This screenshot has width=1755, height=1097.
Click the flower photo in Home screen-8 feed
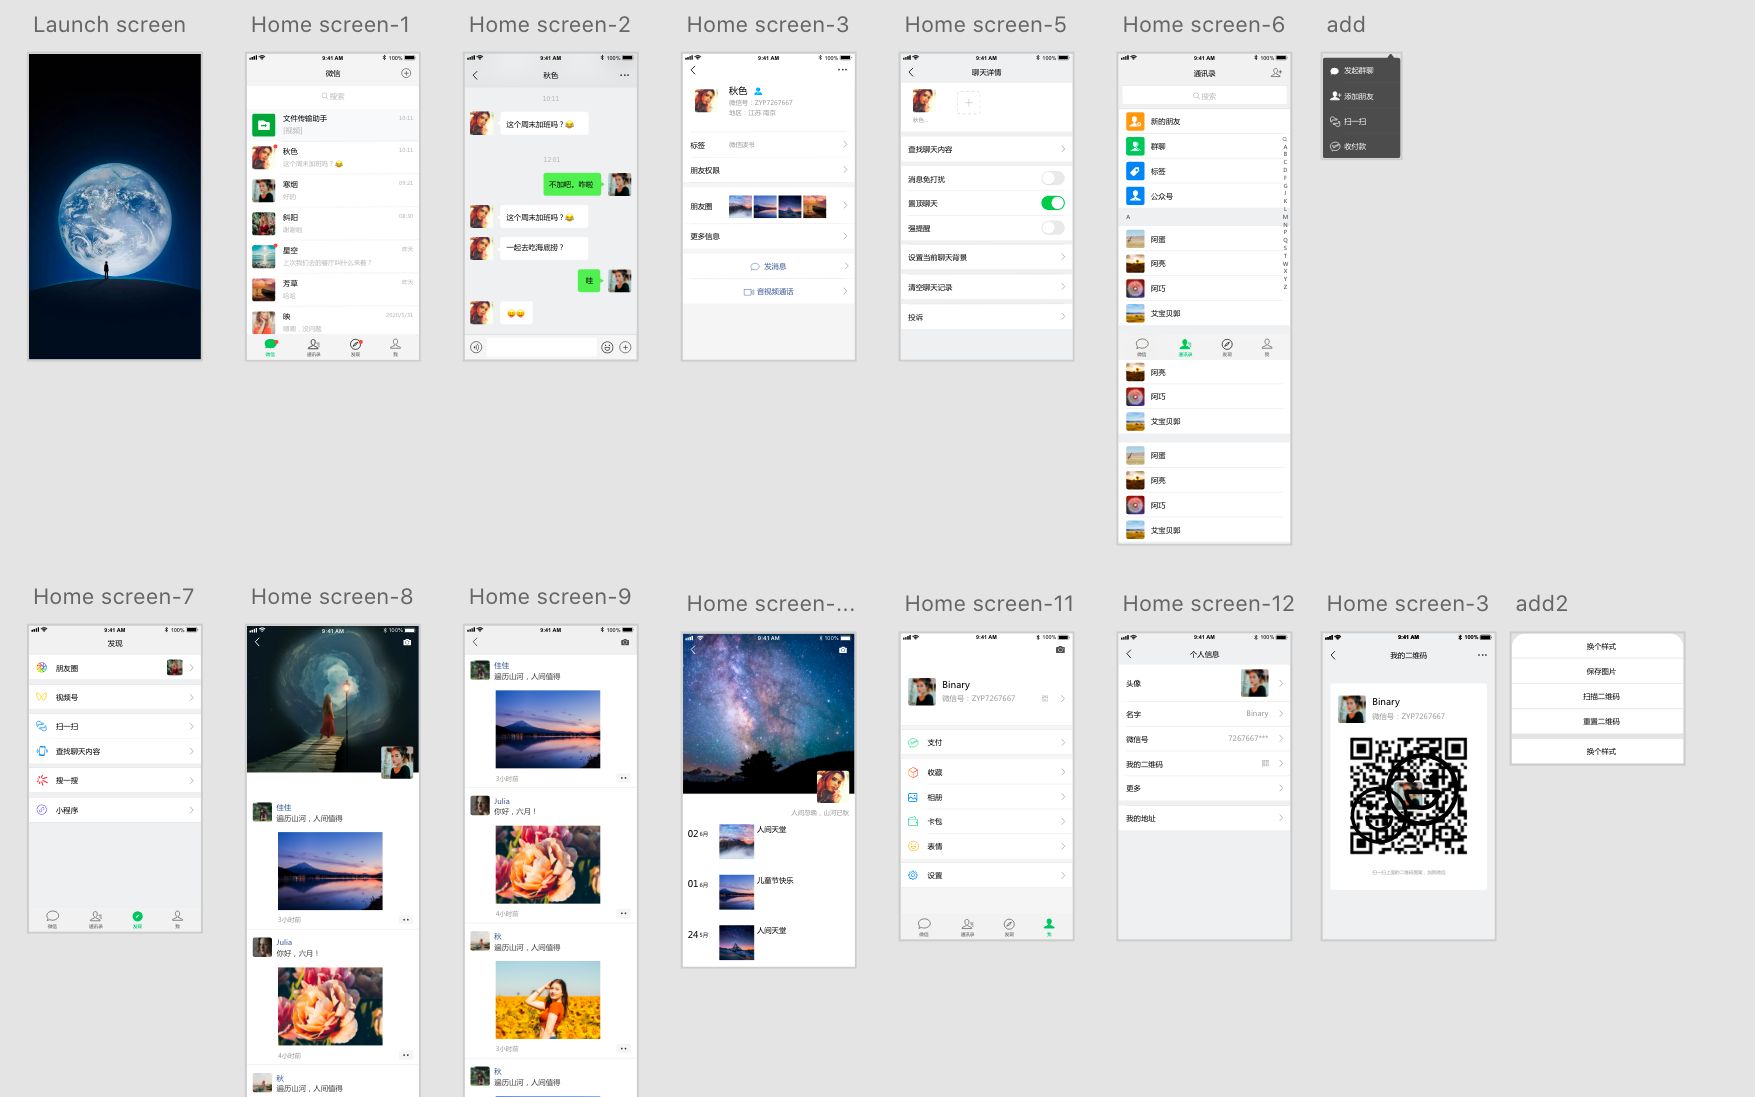330,1006
